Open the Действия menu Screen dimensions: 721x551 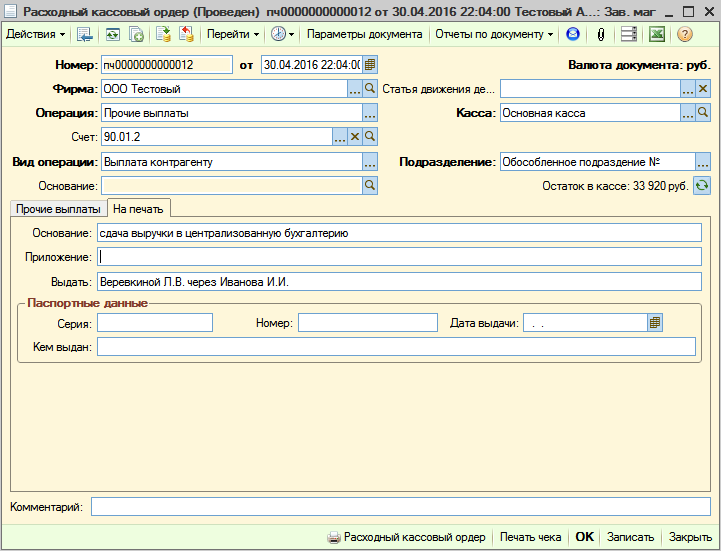click(35, 34)
